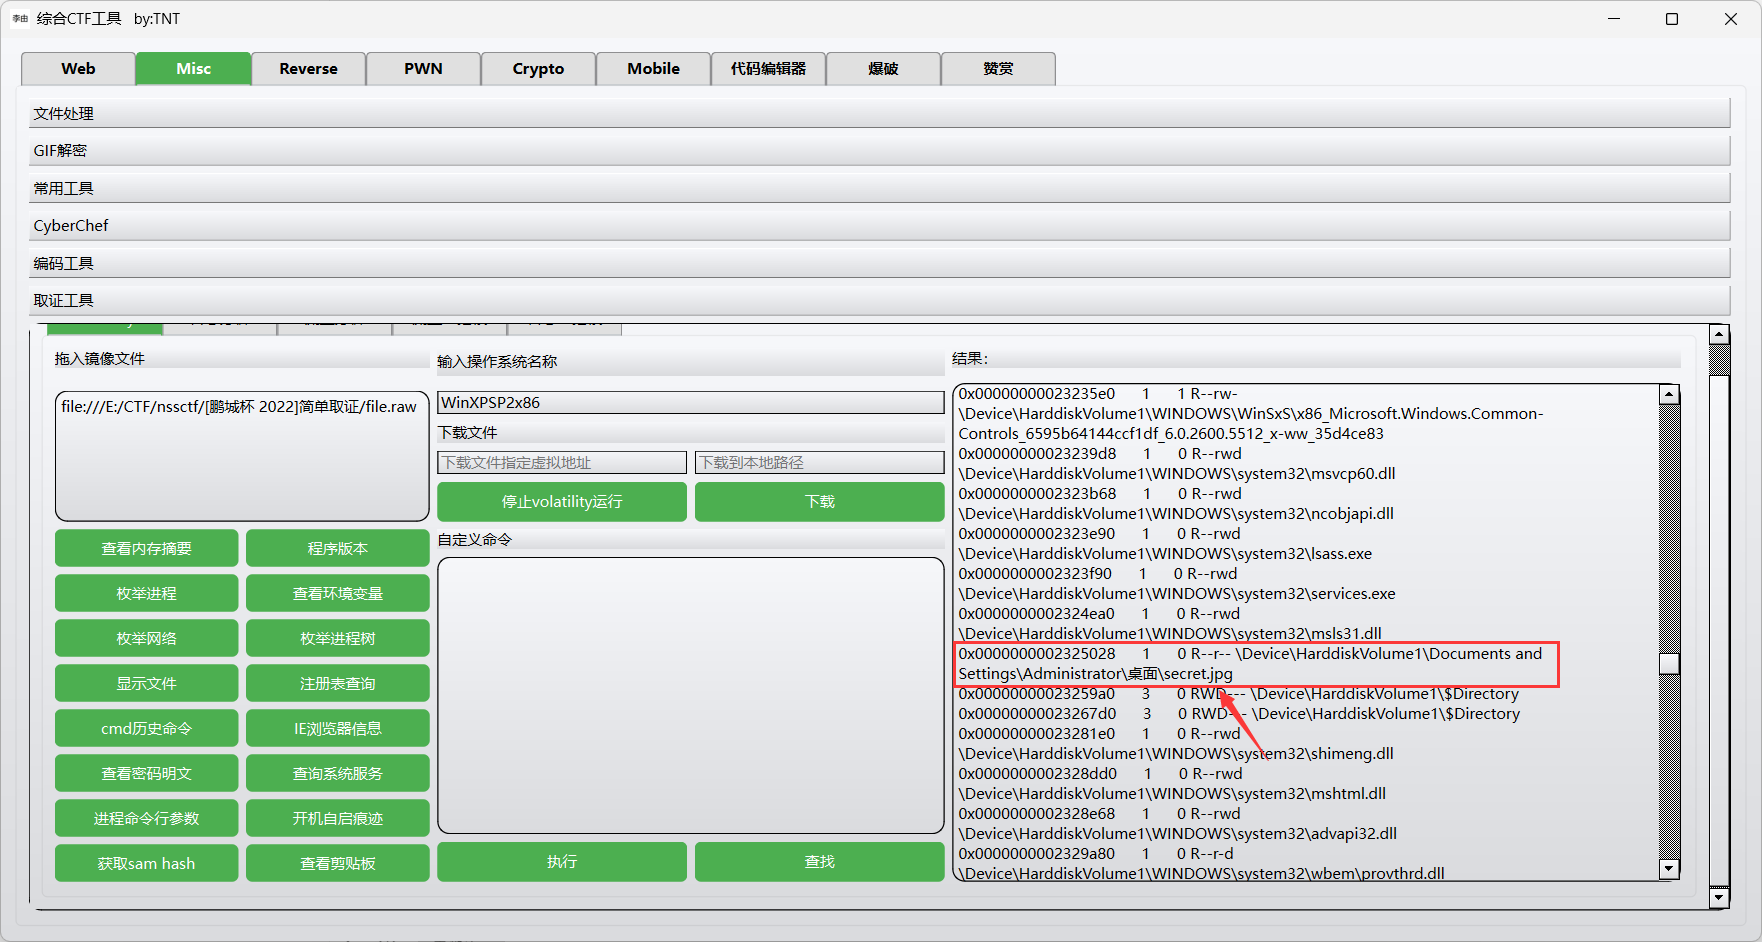The height and width of the screenshot is (942, 1762).
Task: Click the shimeng.dll result line
Action: (1176, 754)
